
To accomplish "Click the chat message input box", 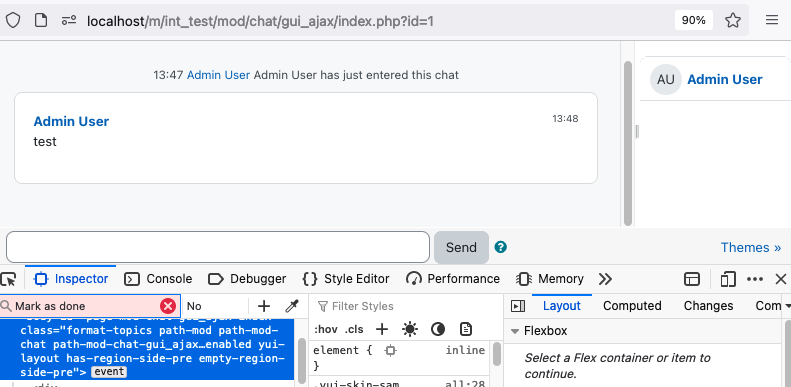I will click(x=218, y=247).
